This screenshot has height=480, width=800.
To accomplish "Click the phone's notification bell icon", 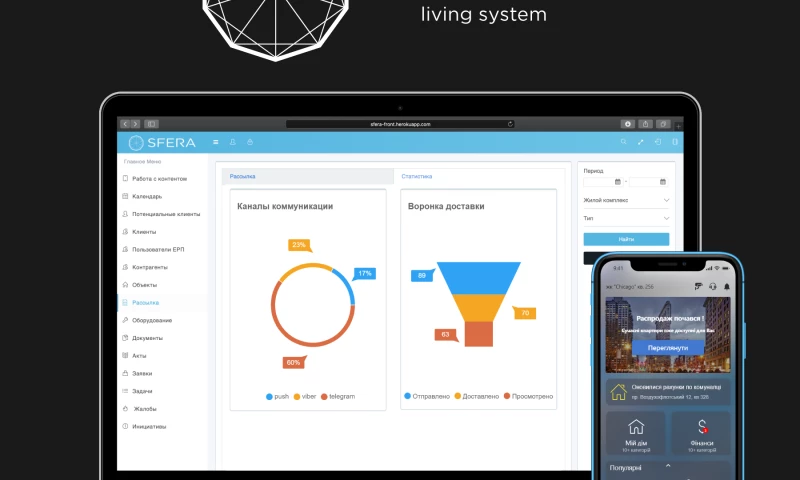I will [x=727, y=287].
